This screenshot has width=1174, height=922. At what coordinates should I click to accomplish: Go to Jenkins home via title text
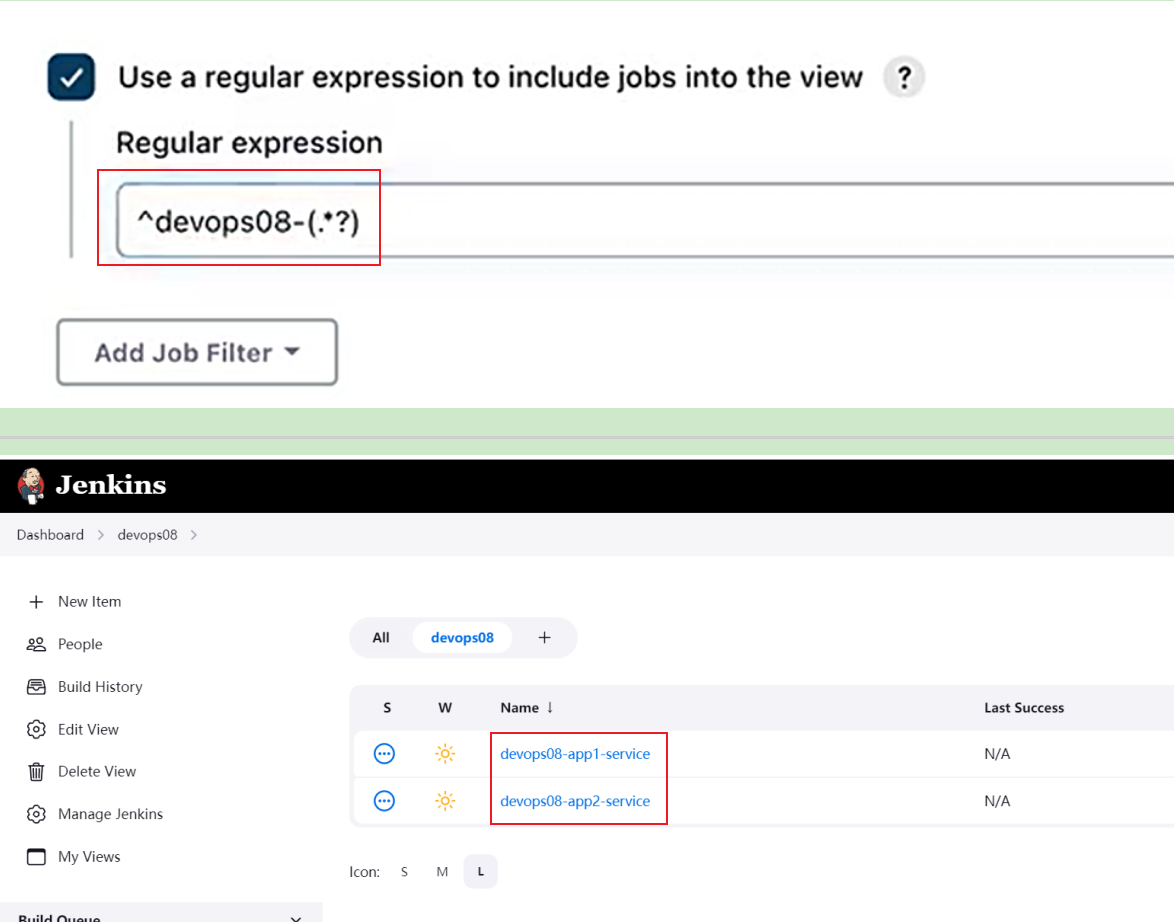point(111,485)
